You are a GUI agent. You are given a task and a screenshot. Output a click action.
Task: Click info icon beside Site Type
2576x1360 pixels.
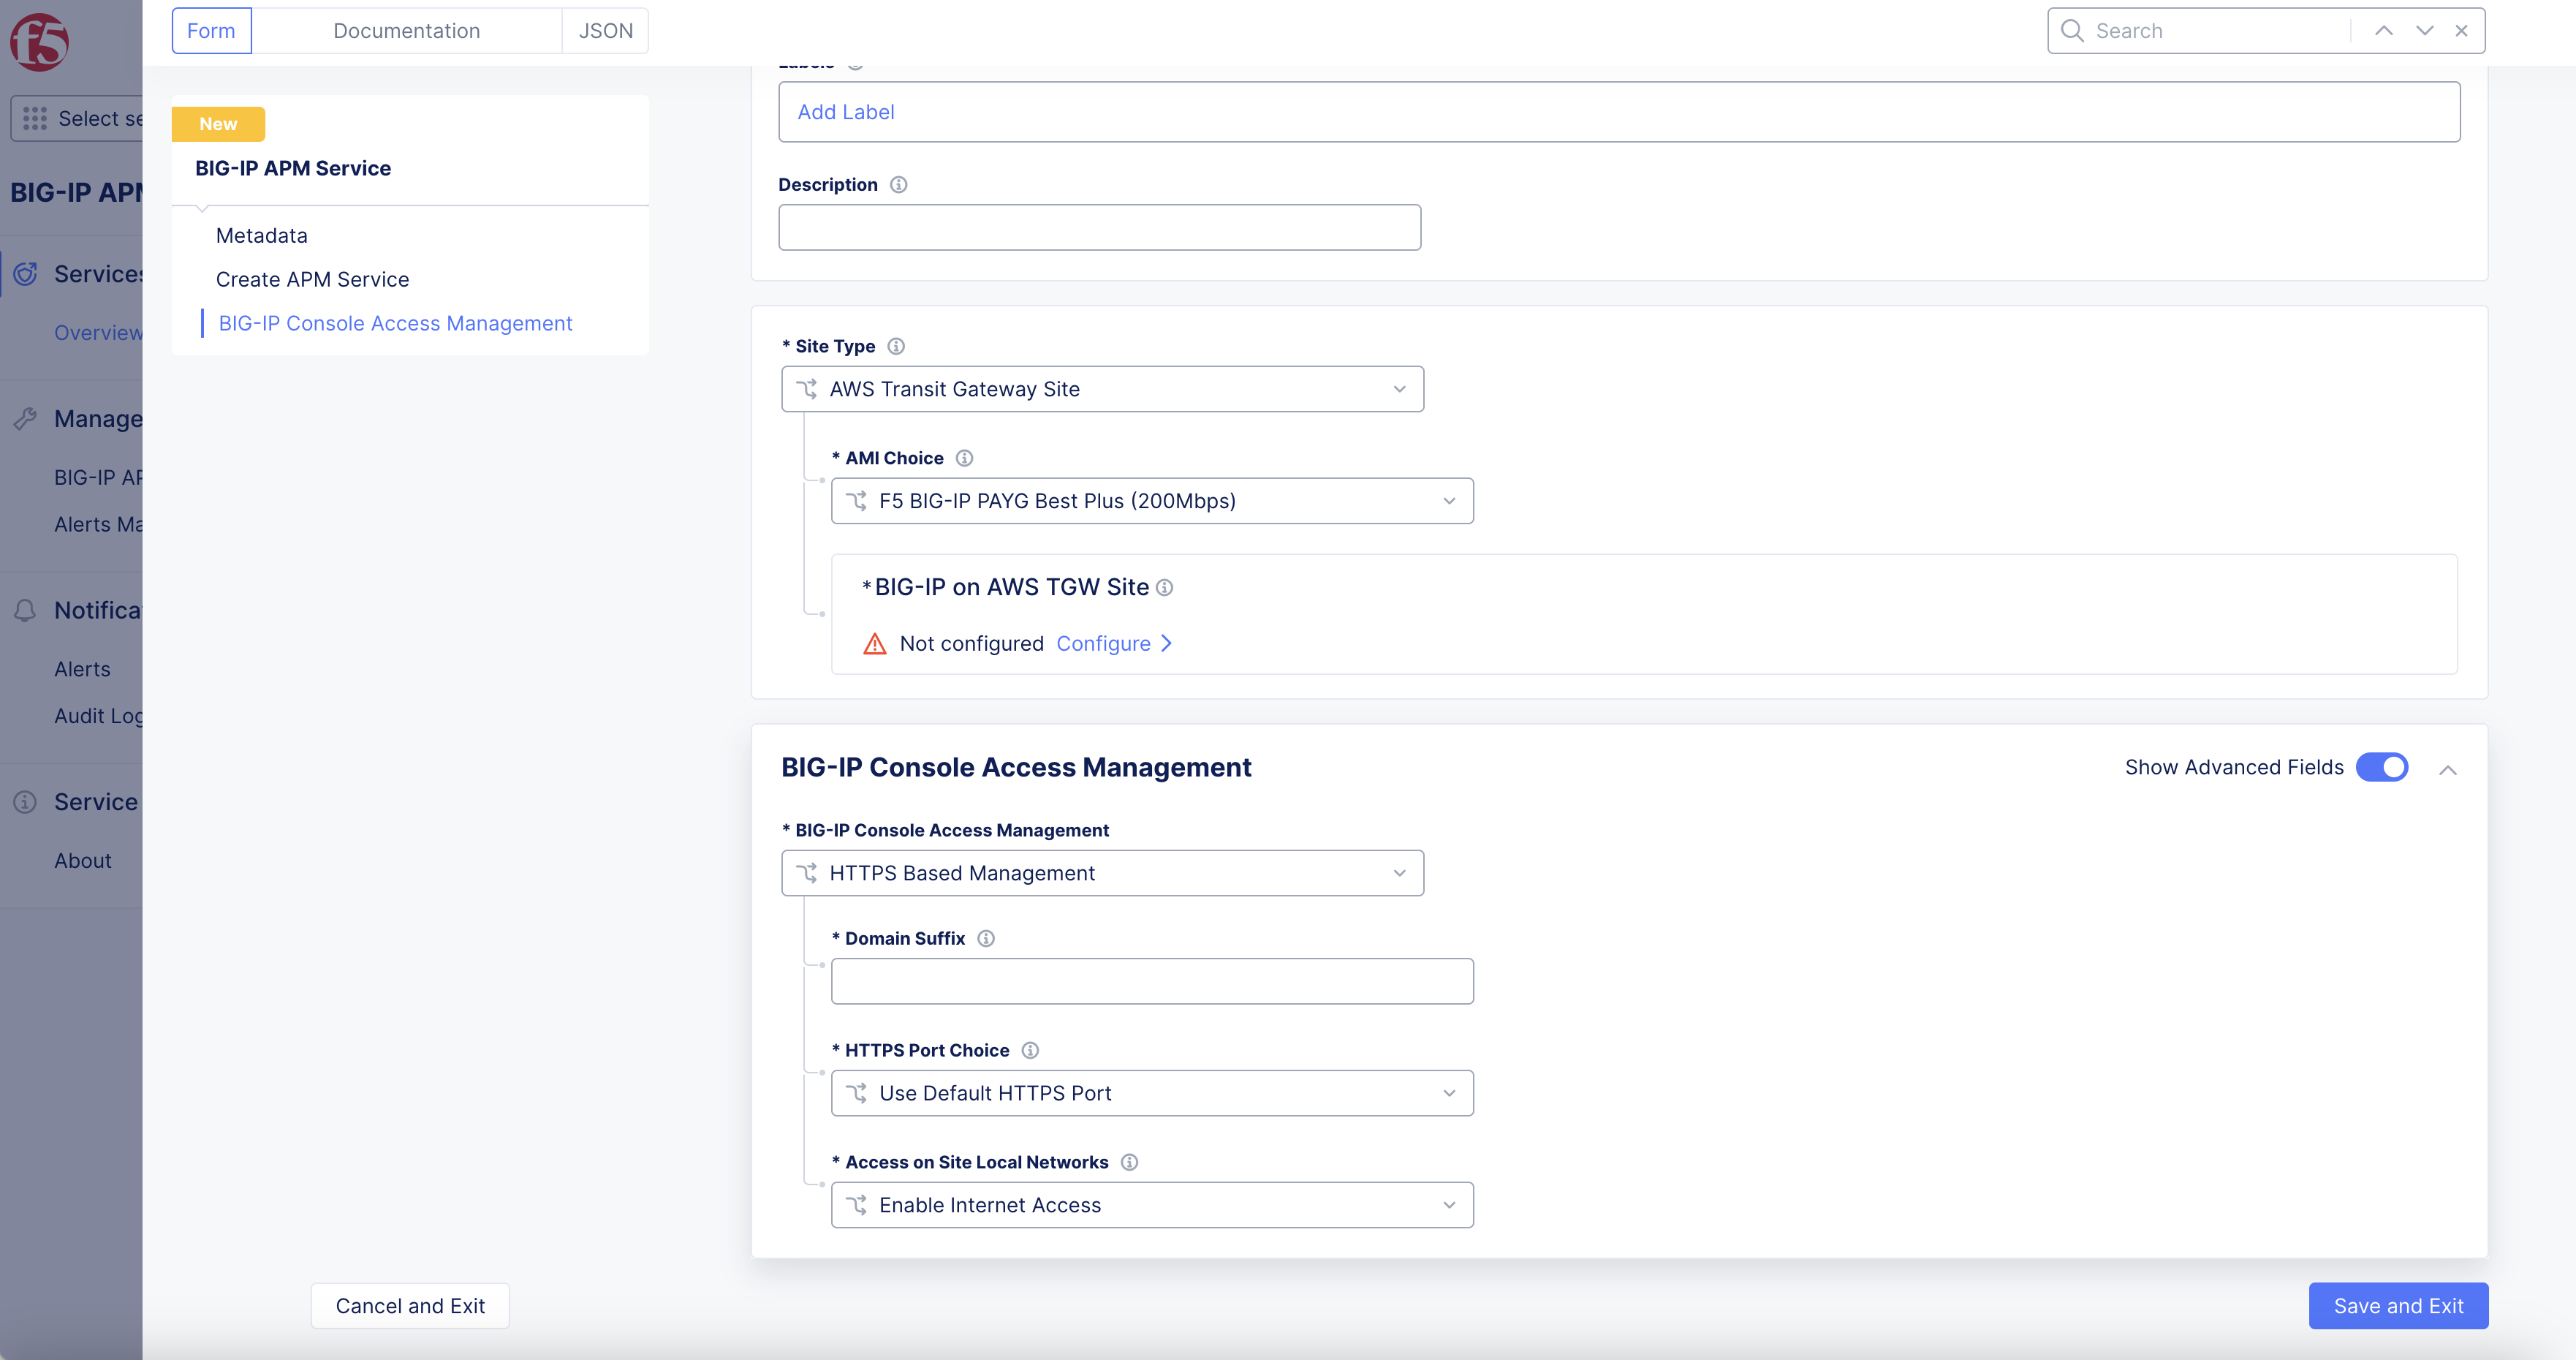coord(896,346)
